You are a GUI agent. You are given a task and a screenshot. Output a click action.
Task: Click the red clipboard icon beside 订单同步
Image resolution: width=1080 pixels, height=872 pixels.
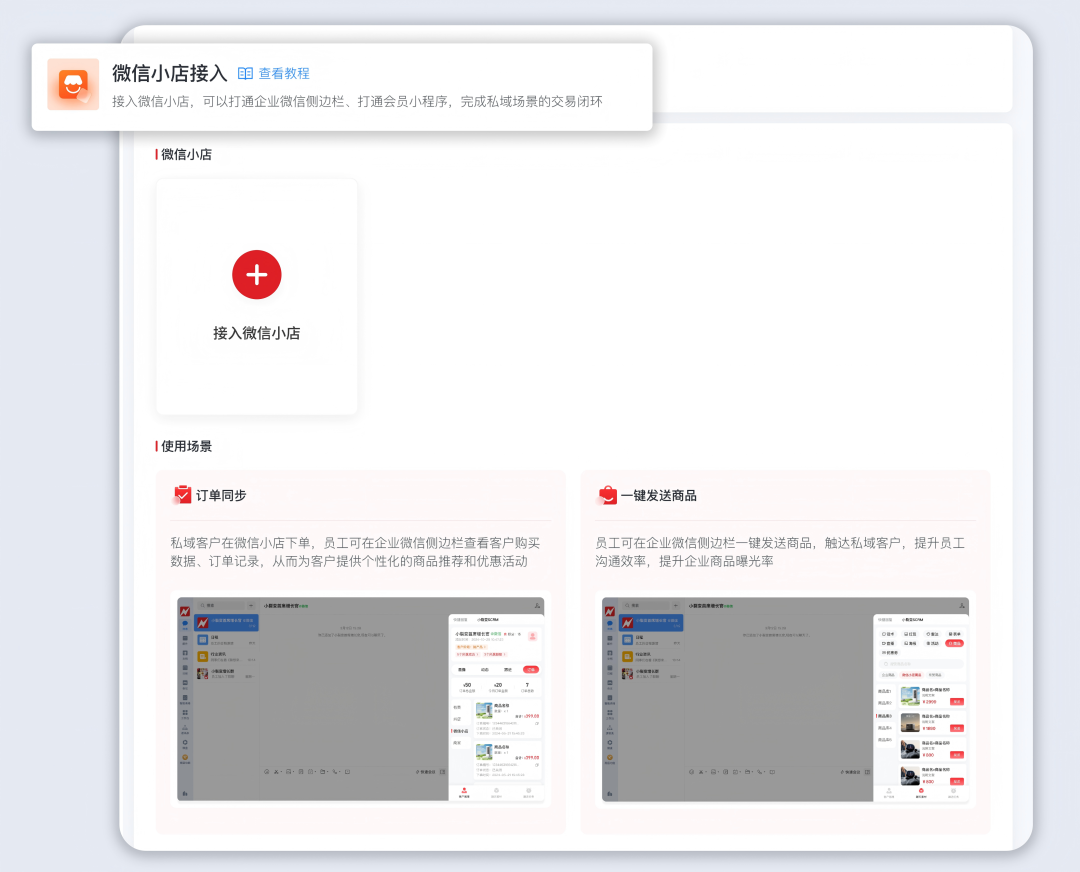182,494
